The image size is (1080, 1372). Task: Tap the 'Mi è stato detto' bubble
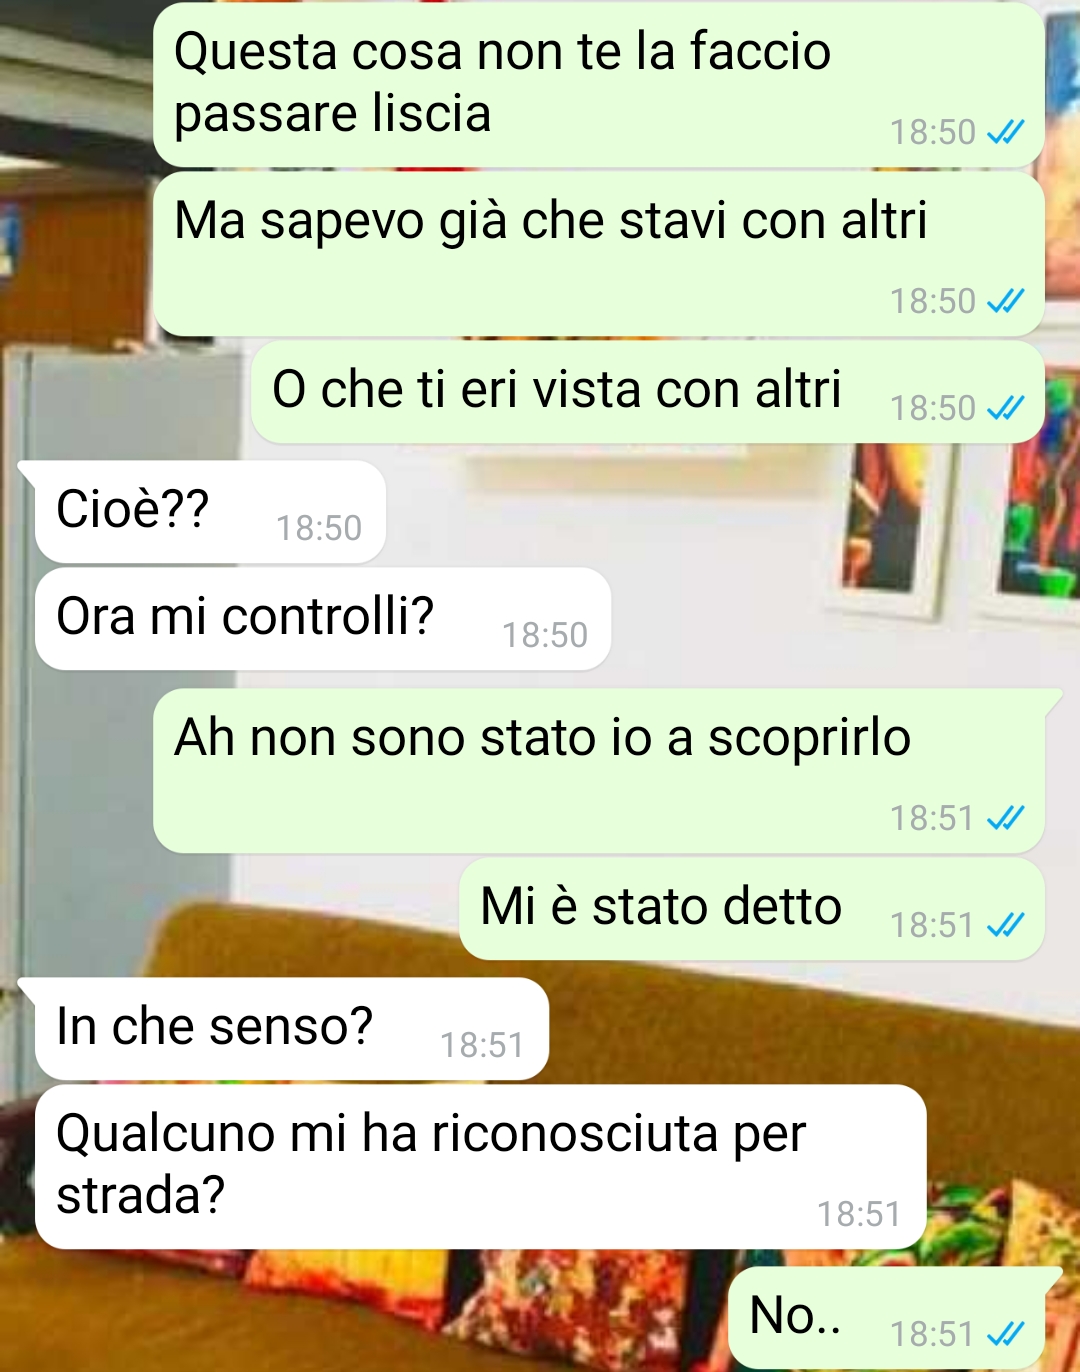752,909
